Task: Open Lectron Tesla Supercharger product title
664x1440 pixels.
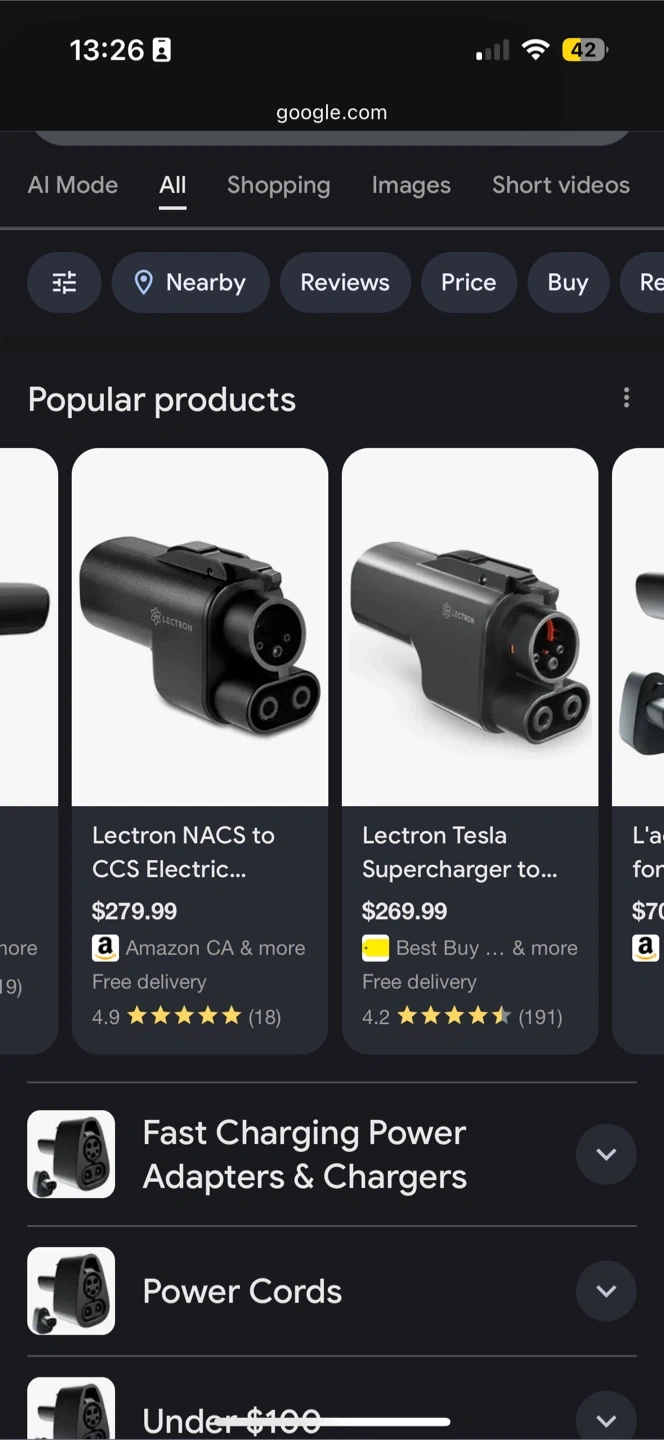Action: (x=459, y=852)
